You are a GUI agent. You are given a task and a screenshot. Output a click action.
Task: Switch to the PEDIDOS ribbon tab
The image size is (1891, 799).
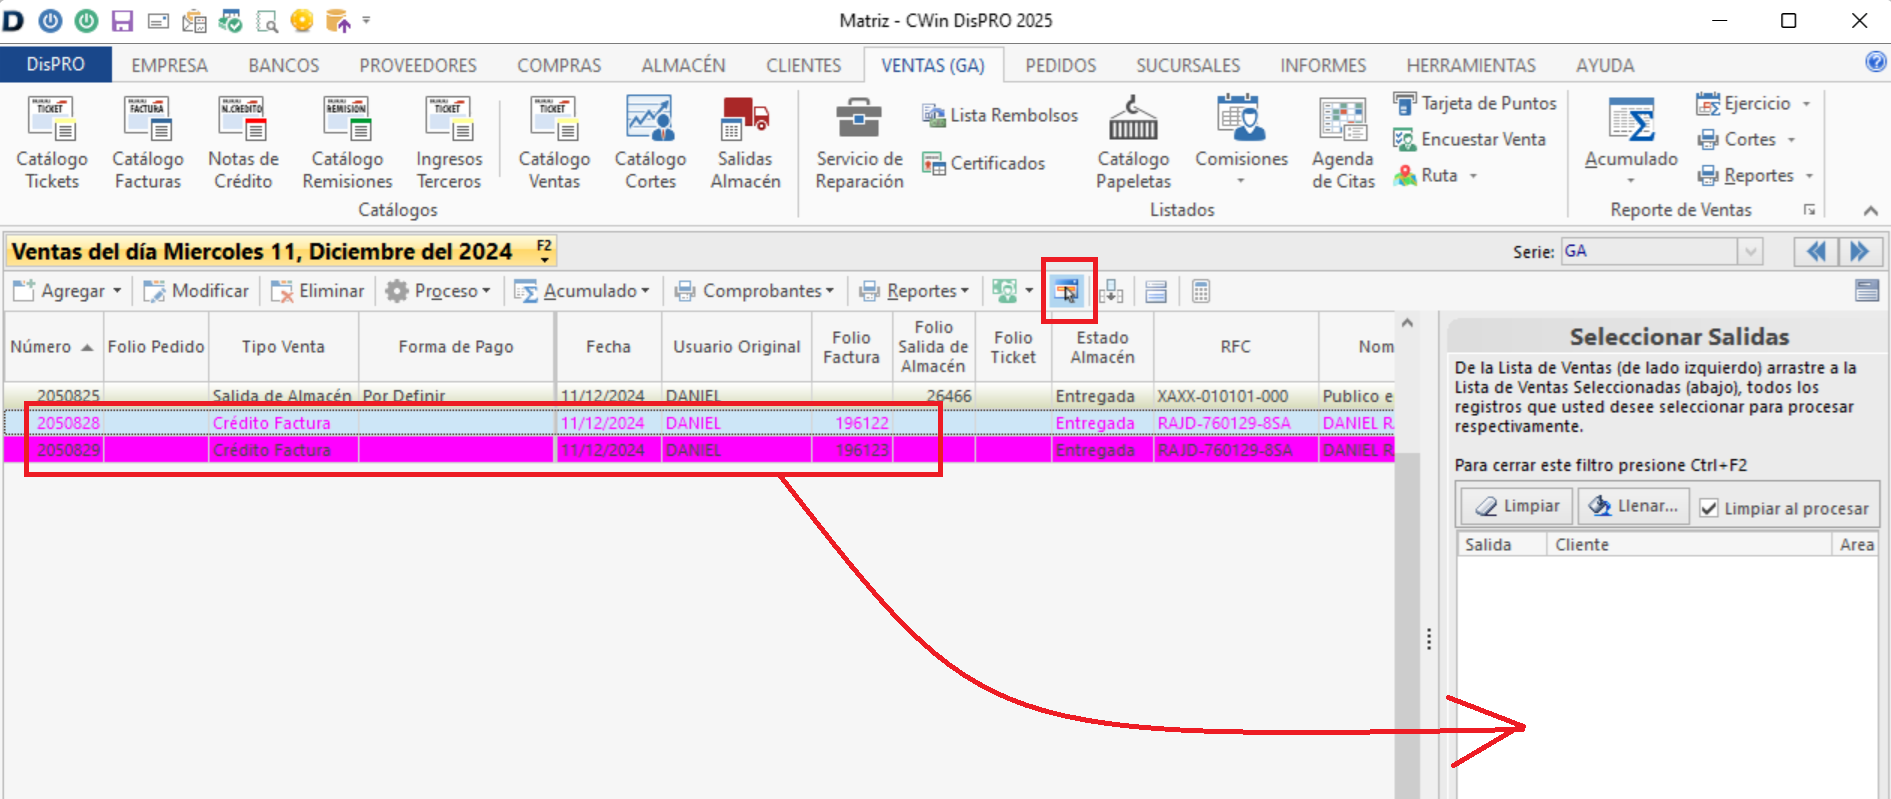1060,66
